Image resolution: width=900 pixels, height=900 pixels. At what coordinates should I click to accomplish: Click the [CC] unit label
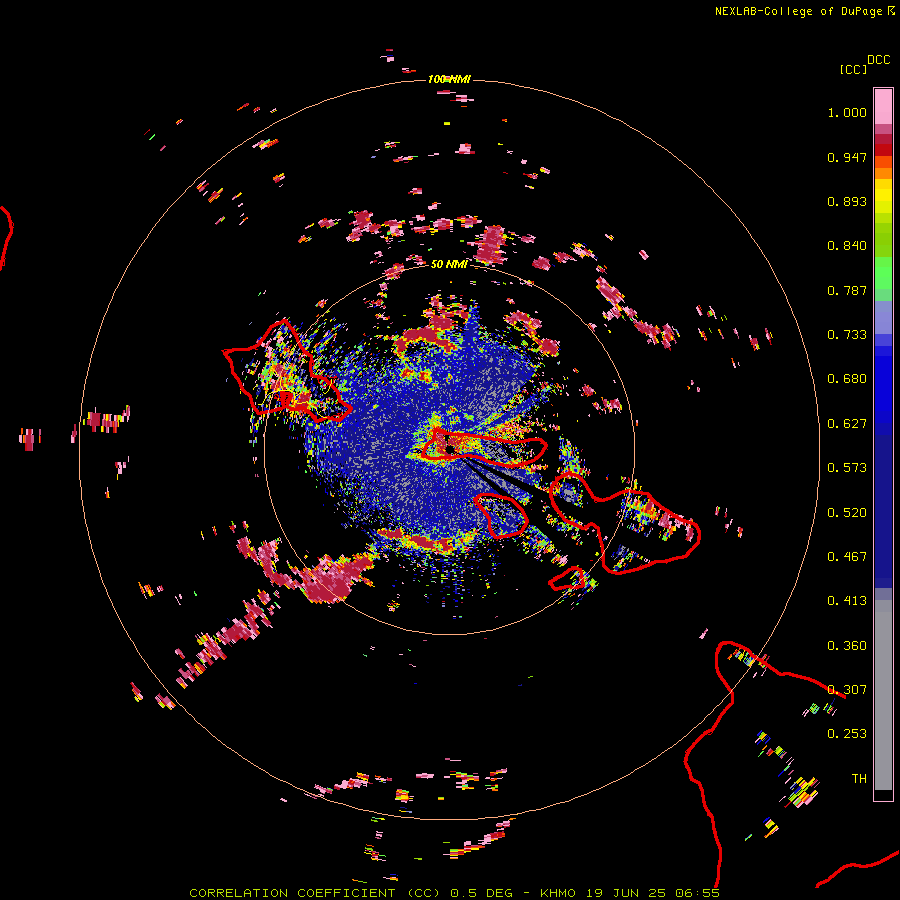point(853,69)
